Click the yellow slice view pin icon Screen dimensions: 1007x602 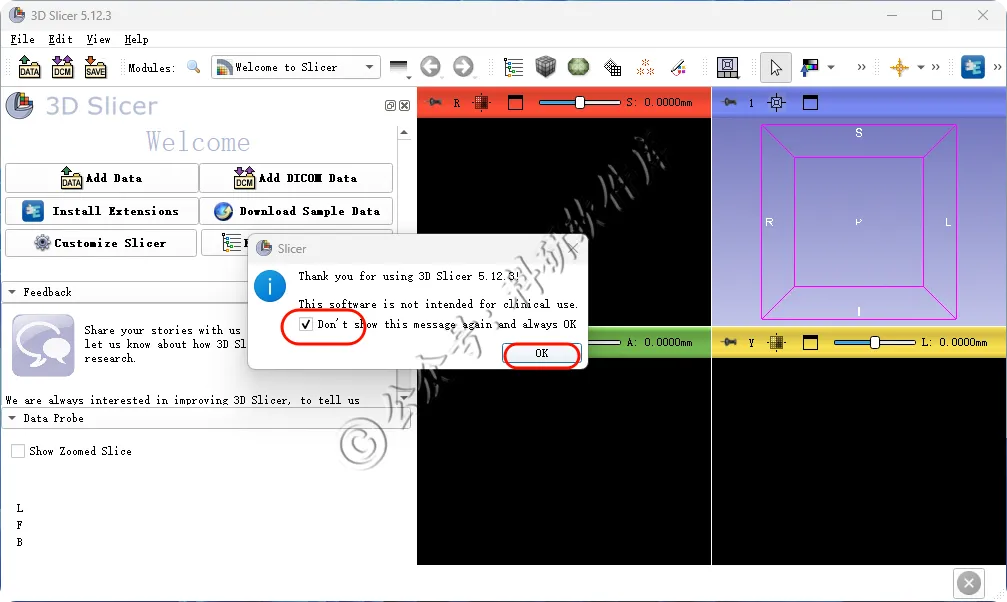(730, 342)
